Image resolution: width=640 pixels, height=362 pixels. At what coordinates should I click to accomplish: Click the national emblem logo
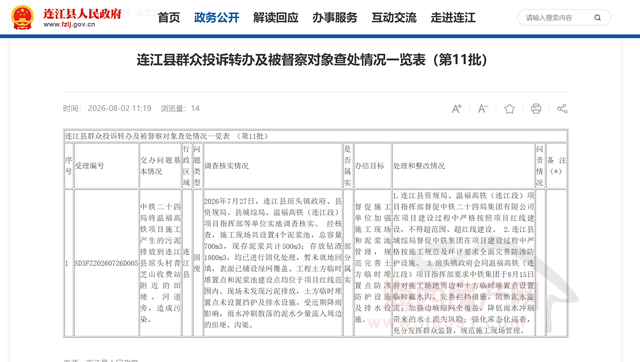pos(22,17)
